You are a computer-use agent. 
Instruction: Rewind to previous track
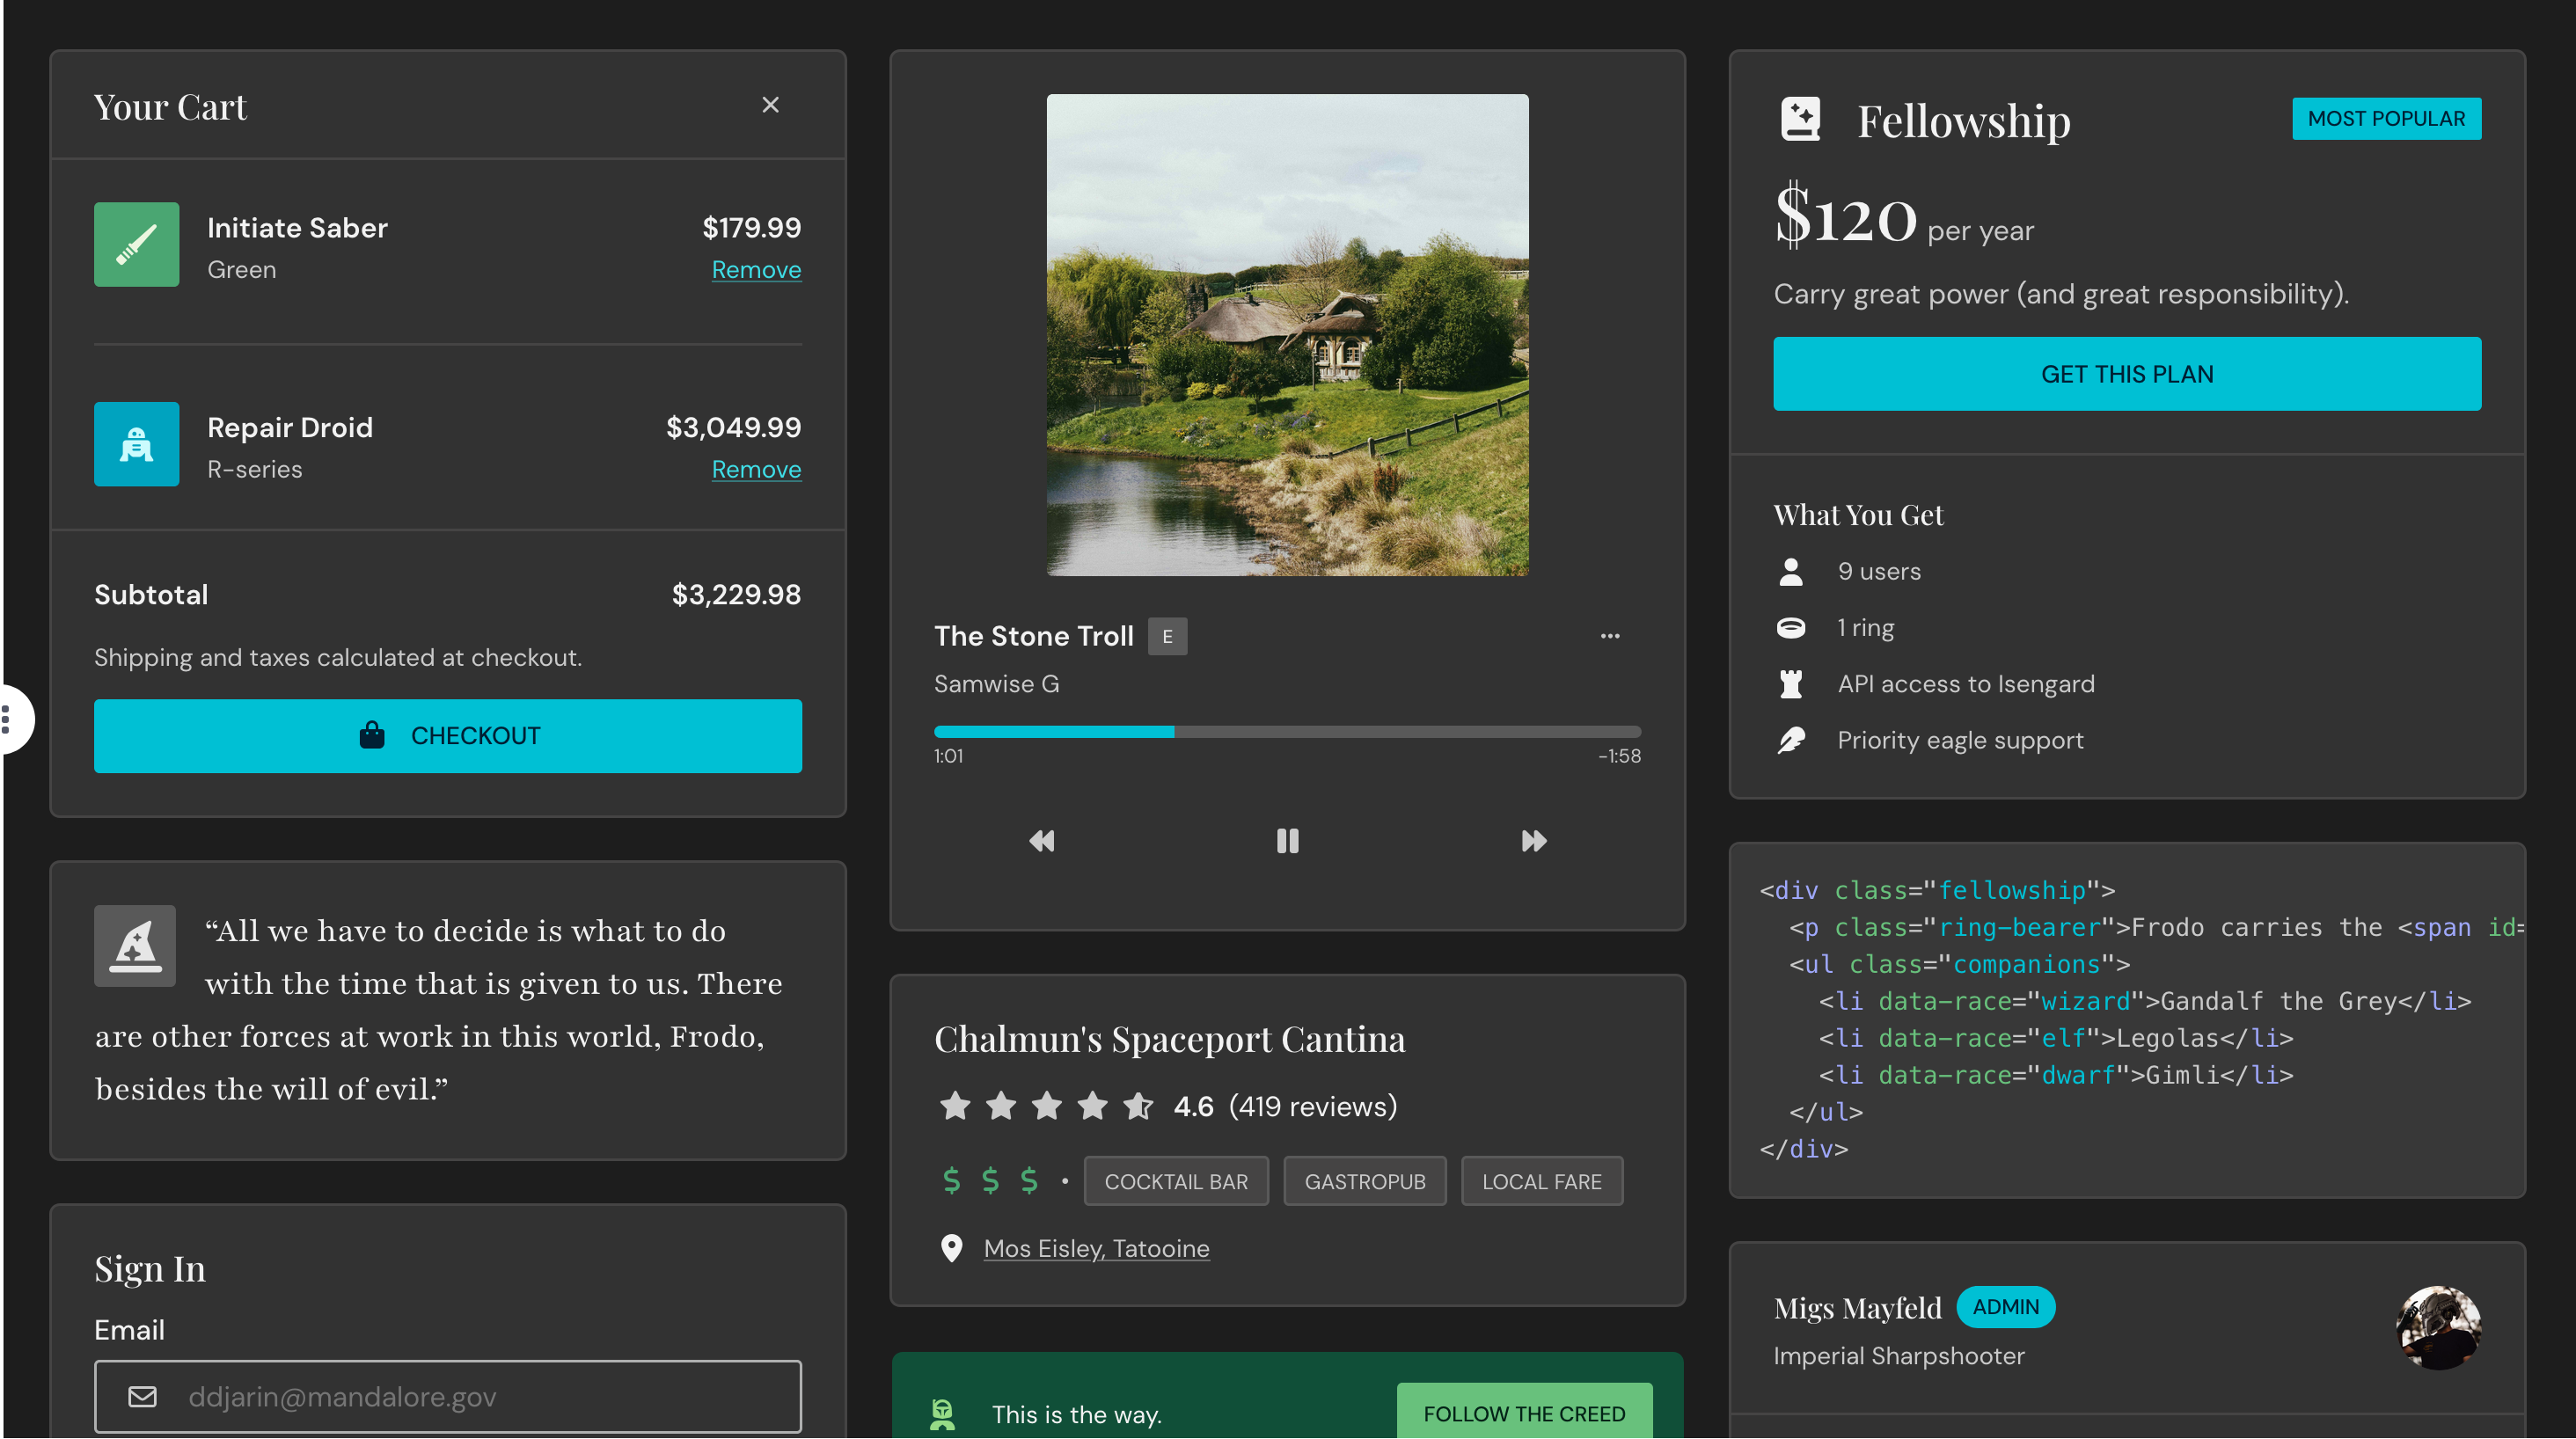(x=1042, y=841)
